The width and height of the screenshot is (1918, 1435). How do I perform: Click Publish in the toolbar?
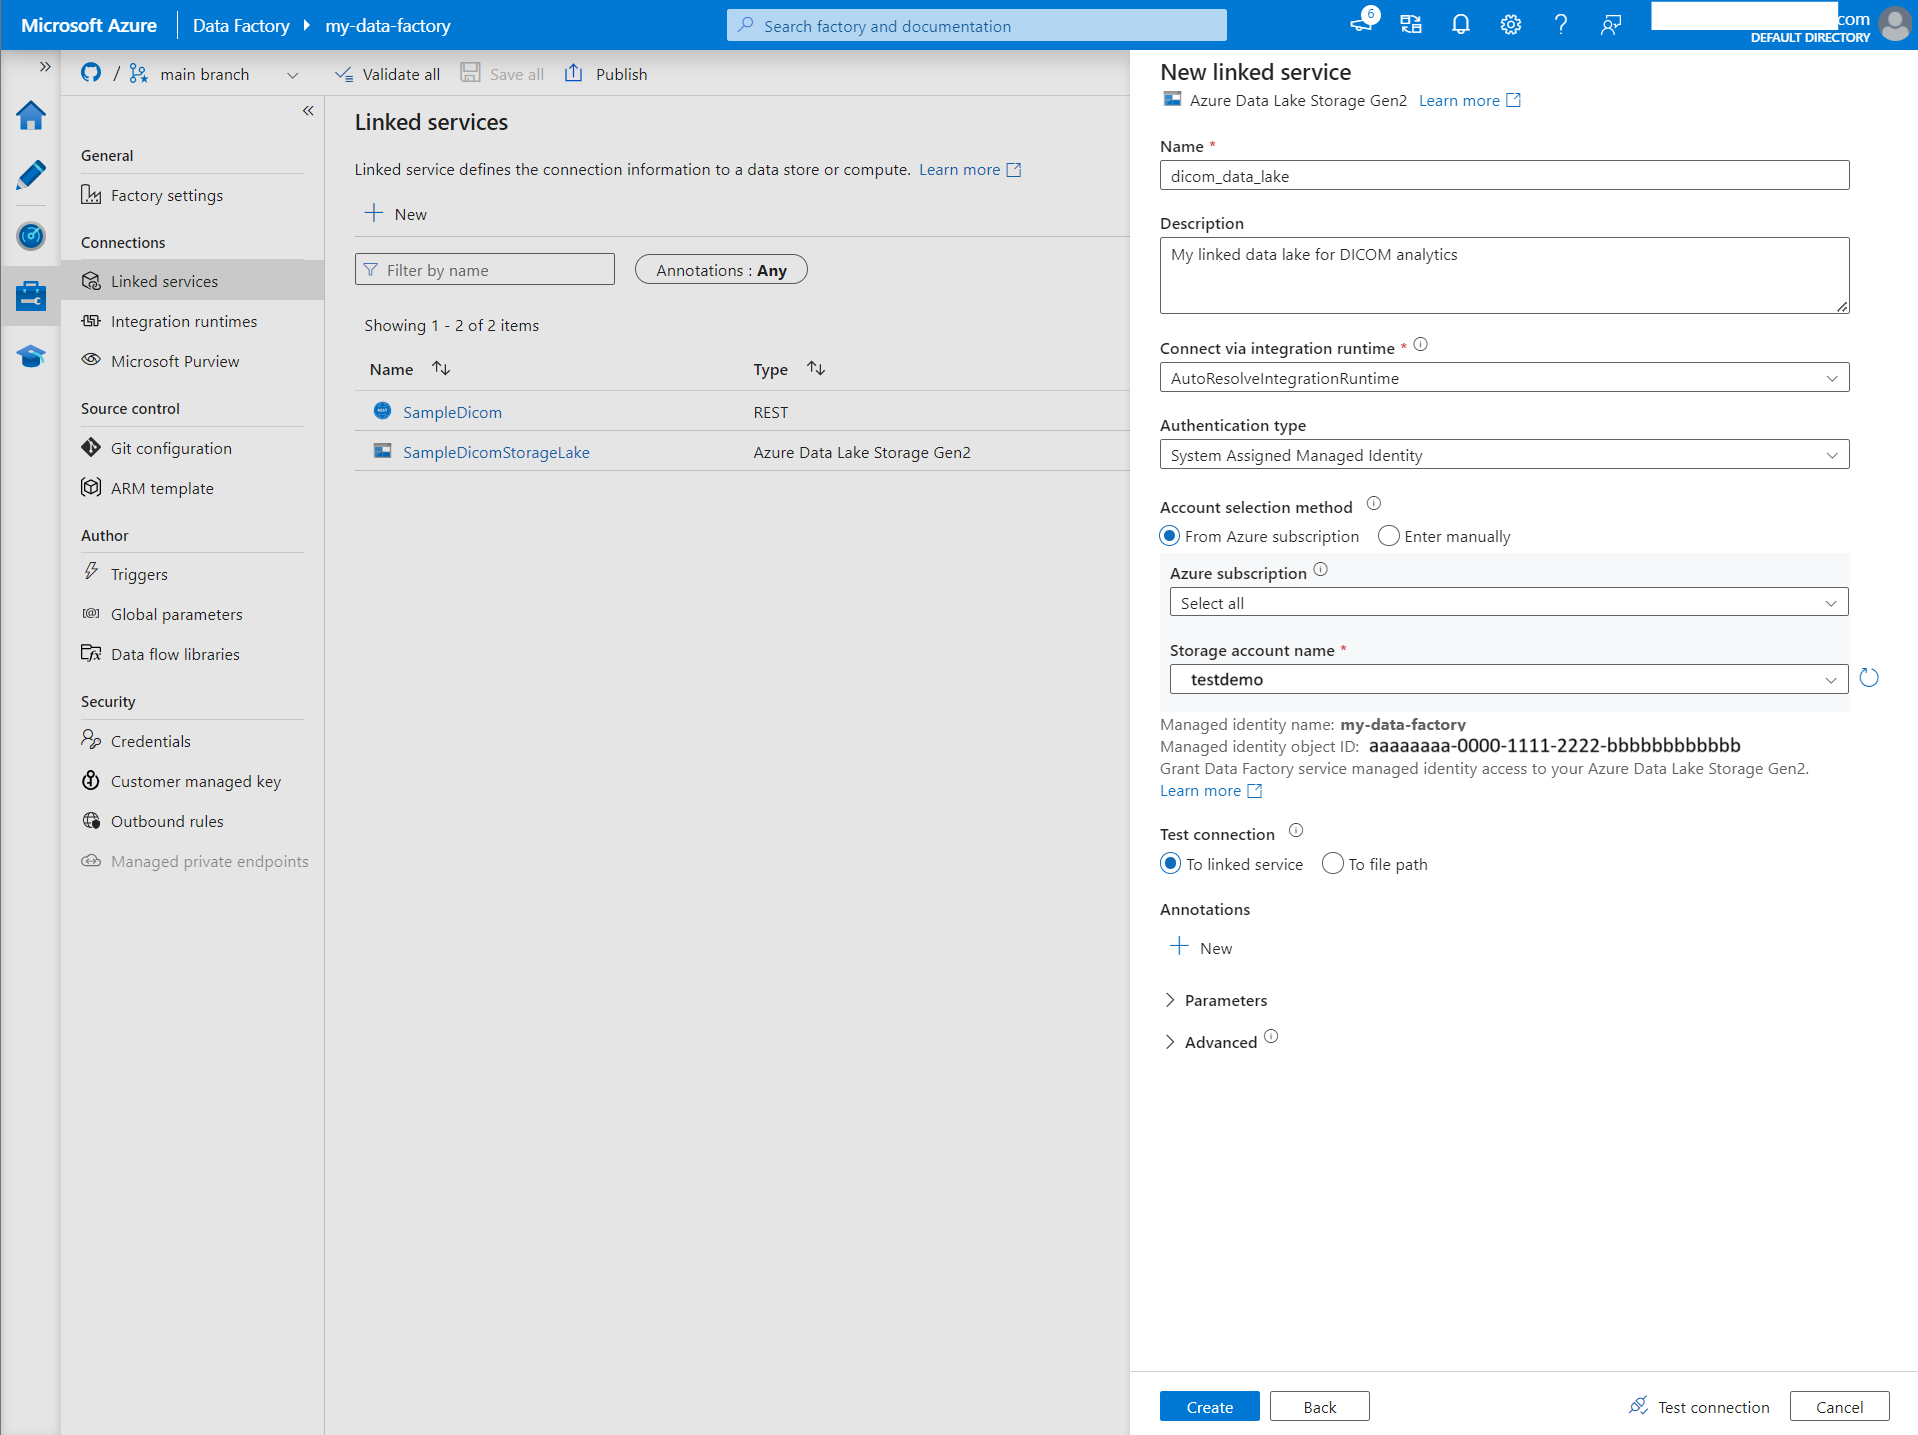(x=606, y=74)
